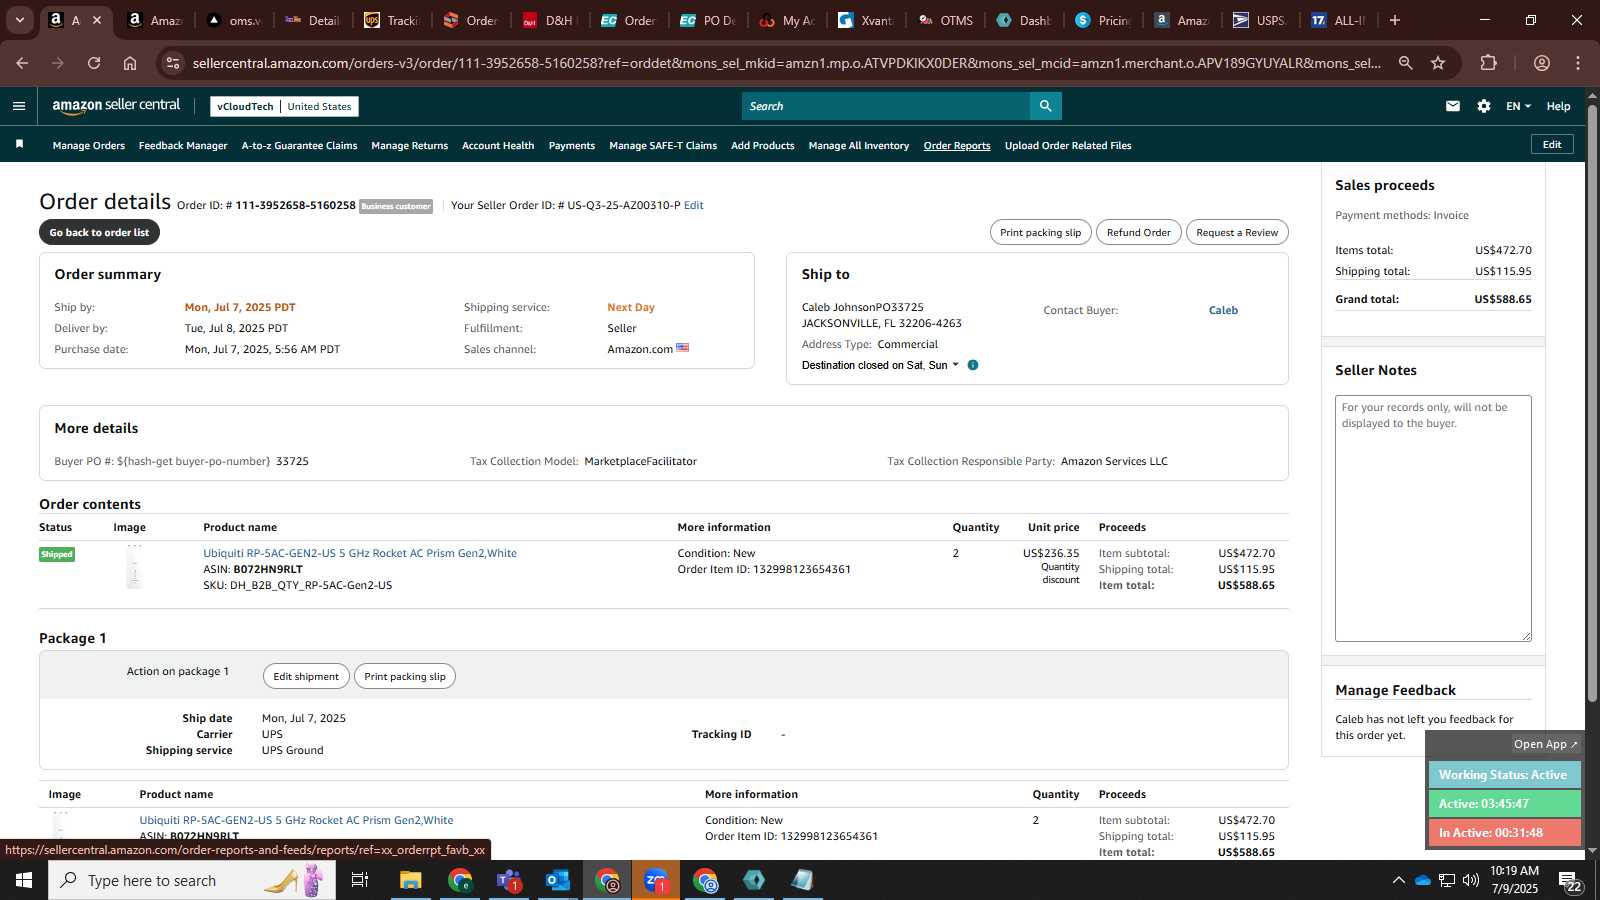The width and height of the screenshot is (1600, 900).
Task: Click Edit shipment button for package 1
Action: tap(306, 676)
